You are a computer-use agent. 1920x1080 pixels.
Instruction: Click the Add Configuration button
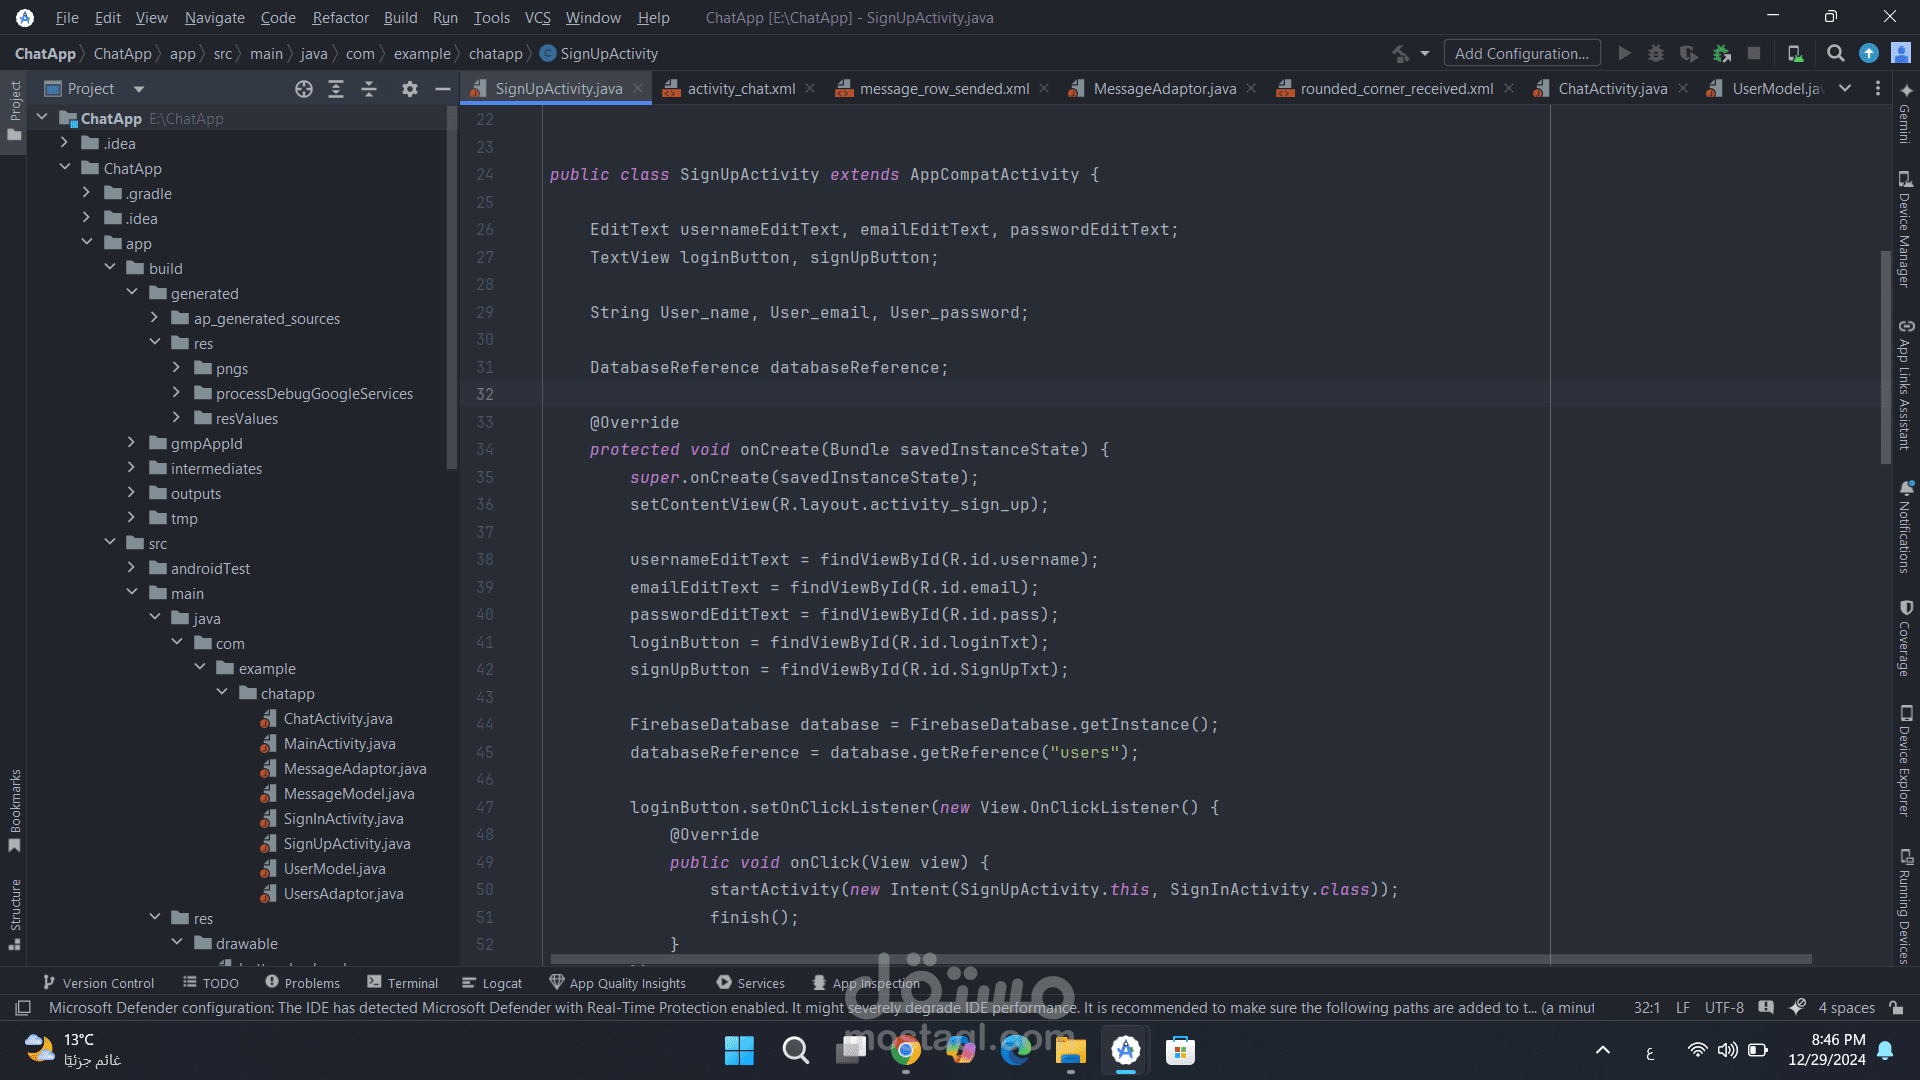pos(1521,54)
